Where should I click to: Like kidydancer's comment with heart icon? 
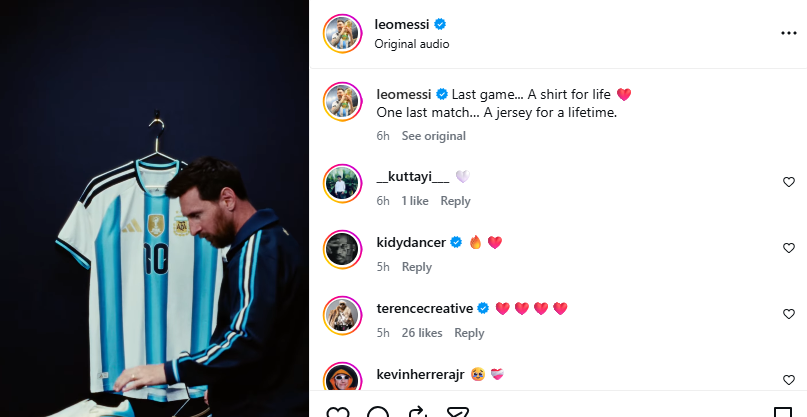pos(788,248)
